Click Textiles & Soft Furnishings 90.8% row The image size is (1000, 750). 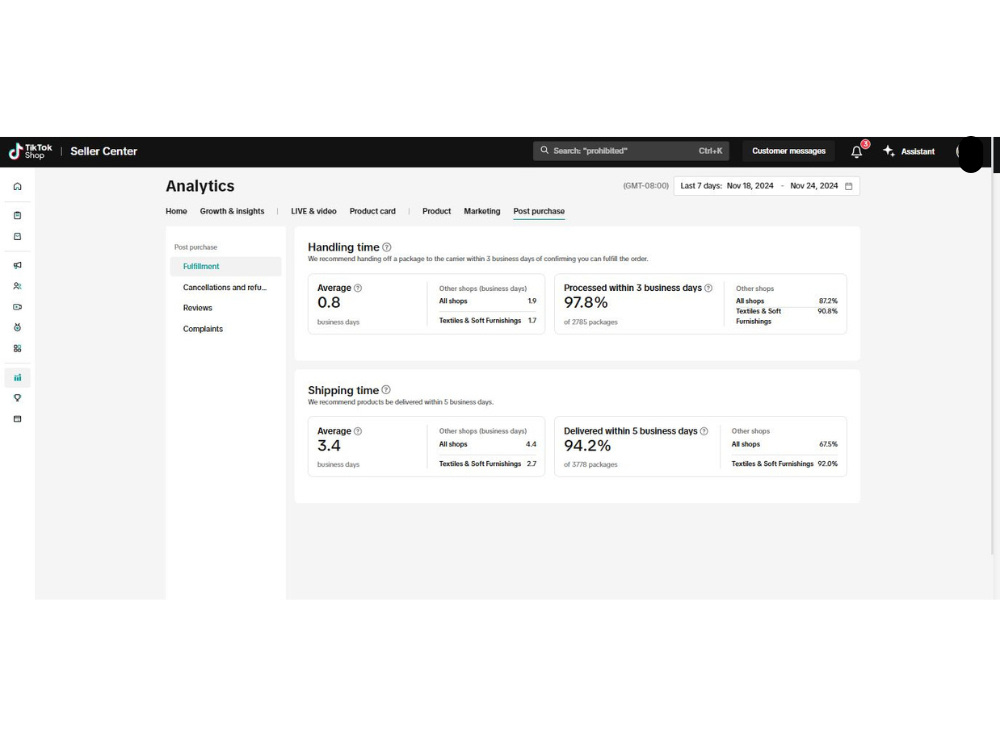pyautogui.click(x=787, y=316)
